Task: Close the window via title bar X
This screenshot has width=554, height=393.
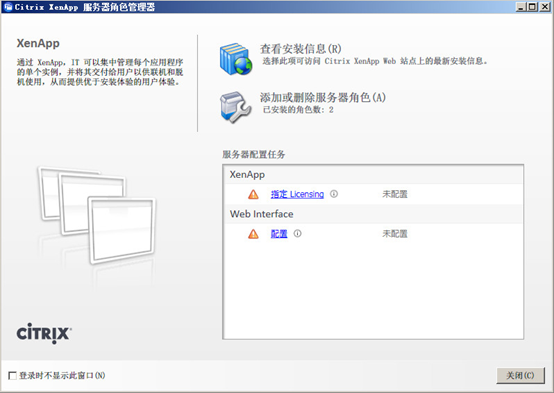Action: (x=545, y=7)
